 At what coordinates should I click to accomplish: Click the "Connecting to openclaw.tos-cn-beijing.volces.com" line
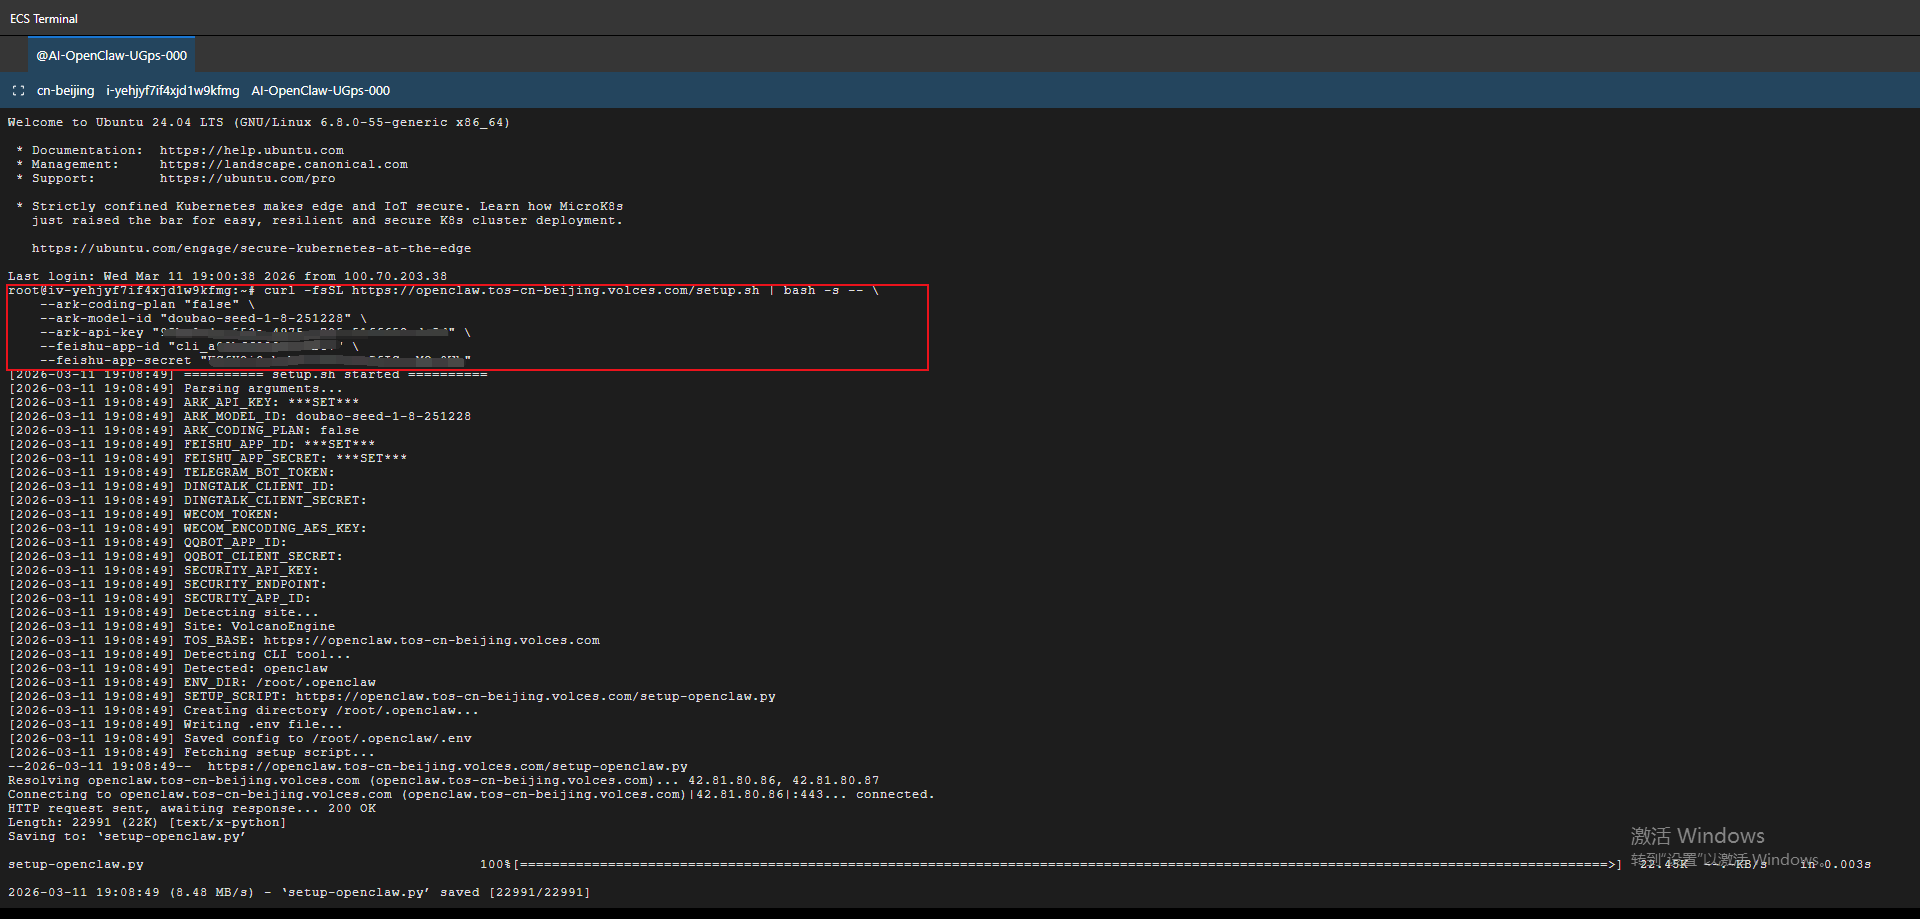point(472,795)
